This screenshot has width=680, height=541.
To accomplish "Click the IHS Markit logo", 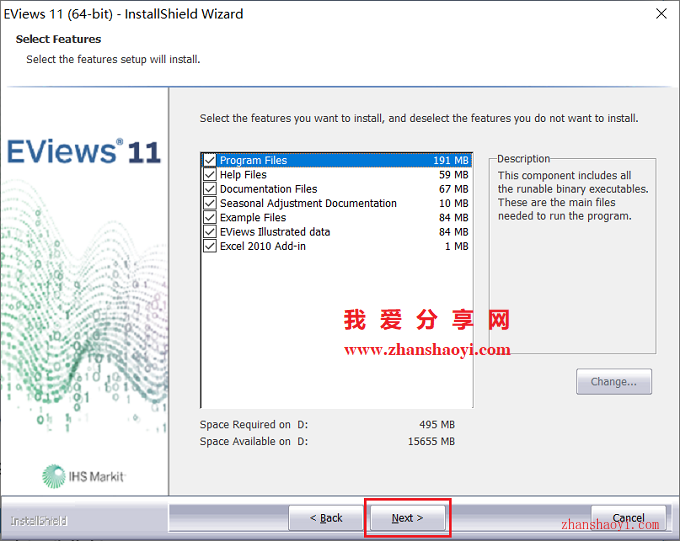I will click(x=84, y=476).
